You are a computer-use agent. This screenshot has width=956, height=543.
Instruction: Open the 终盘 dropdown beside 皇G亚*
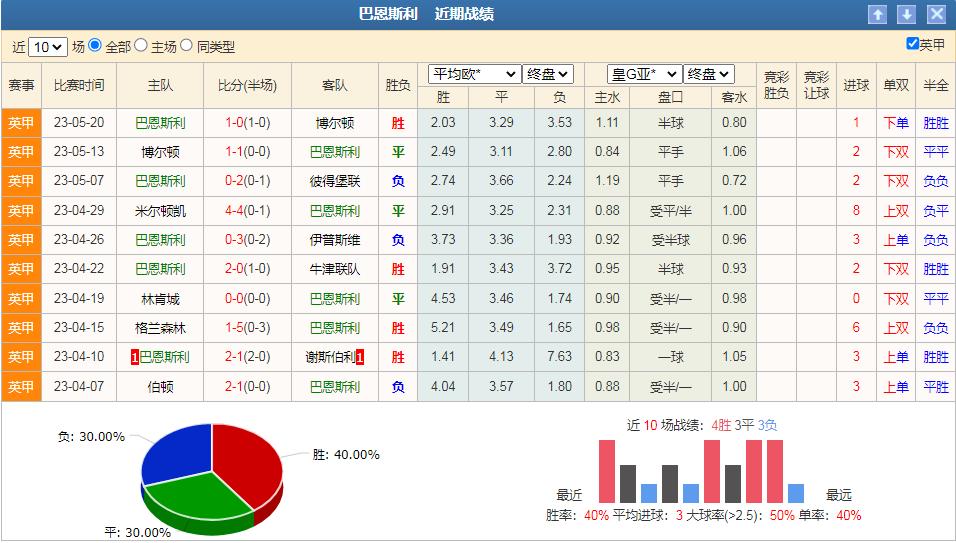[708, 74]
